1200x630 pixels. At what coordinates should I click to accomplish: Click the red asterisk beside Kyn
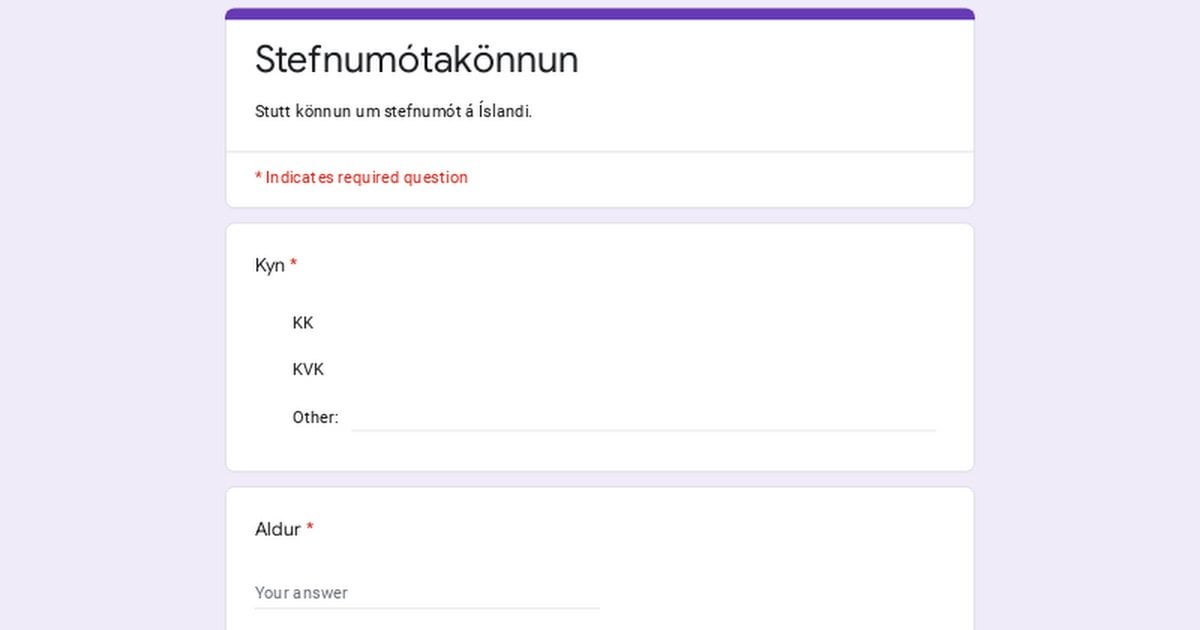click(294, 264)
